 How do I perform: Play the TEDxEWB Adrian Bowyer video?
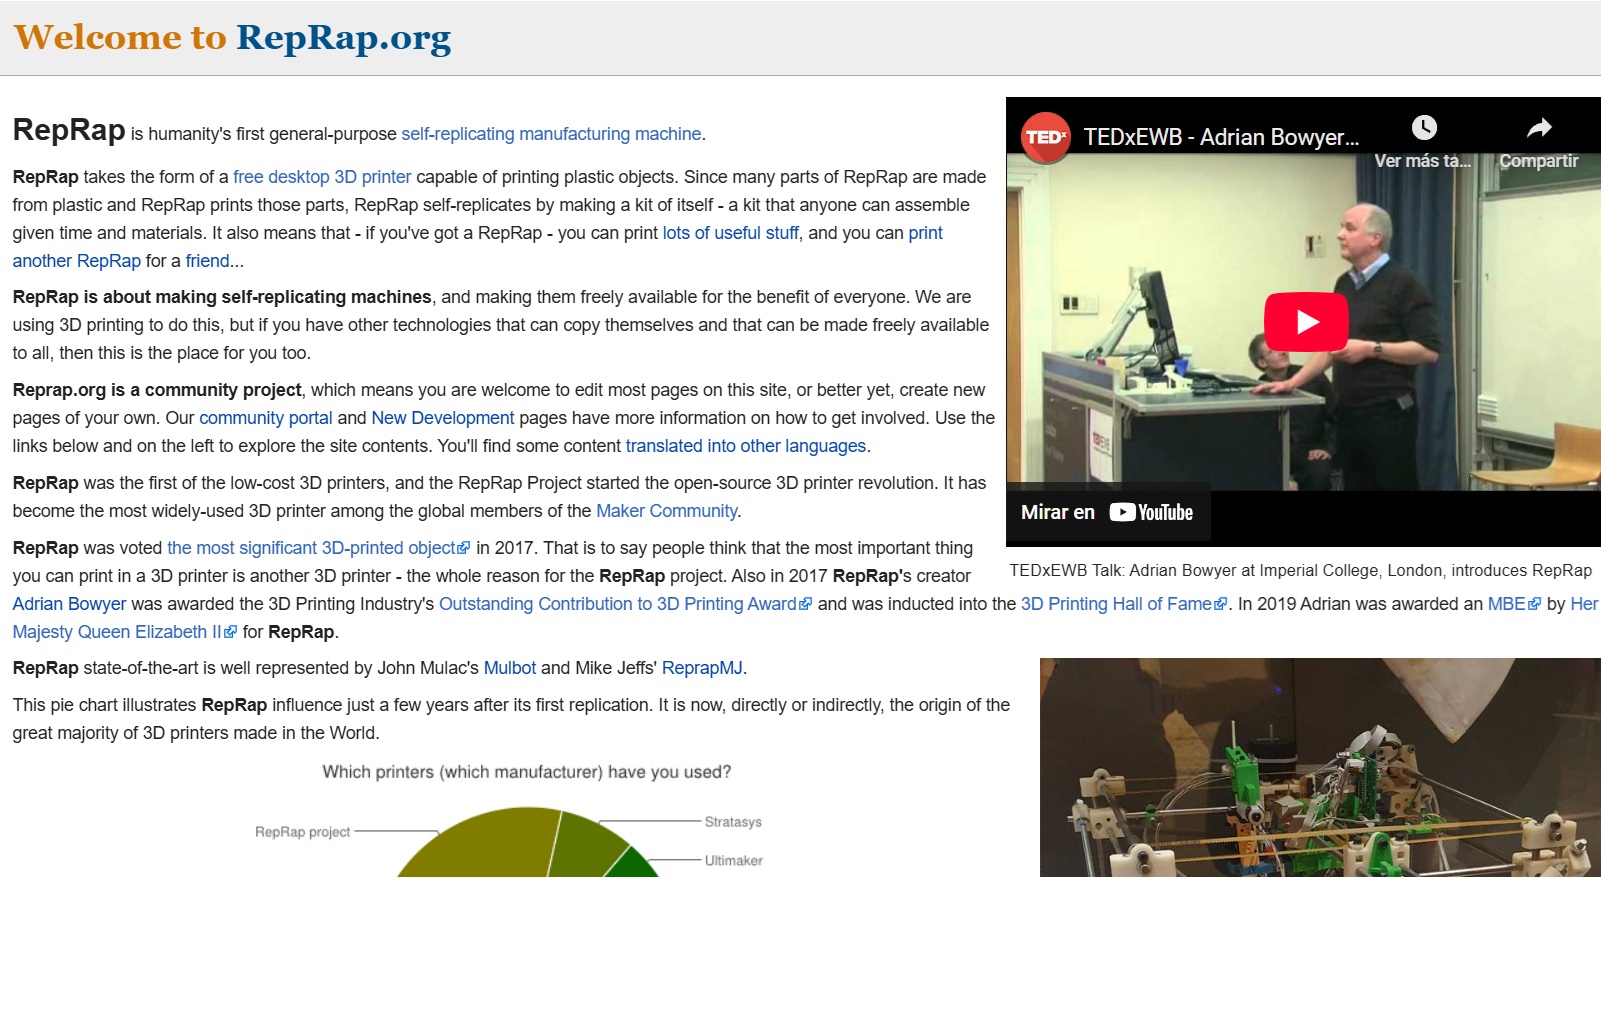[1306, 321]
